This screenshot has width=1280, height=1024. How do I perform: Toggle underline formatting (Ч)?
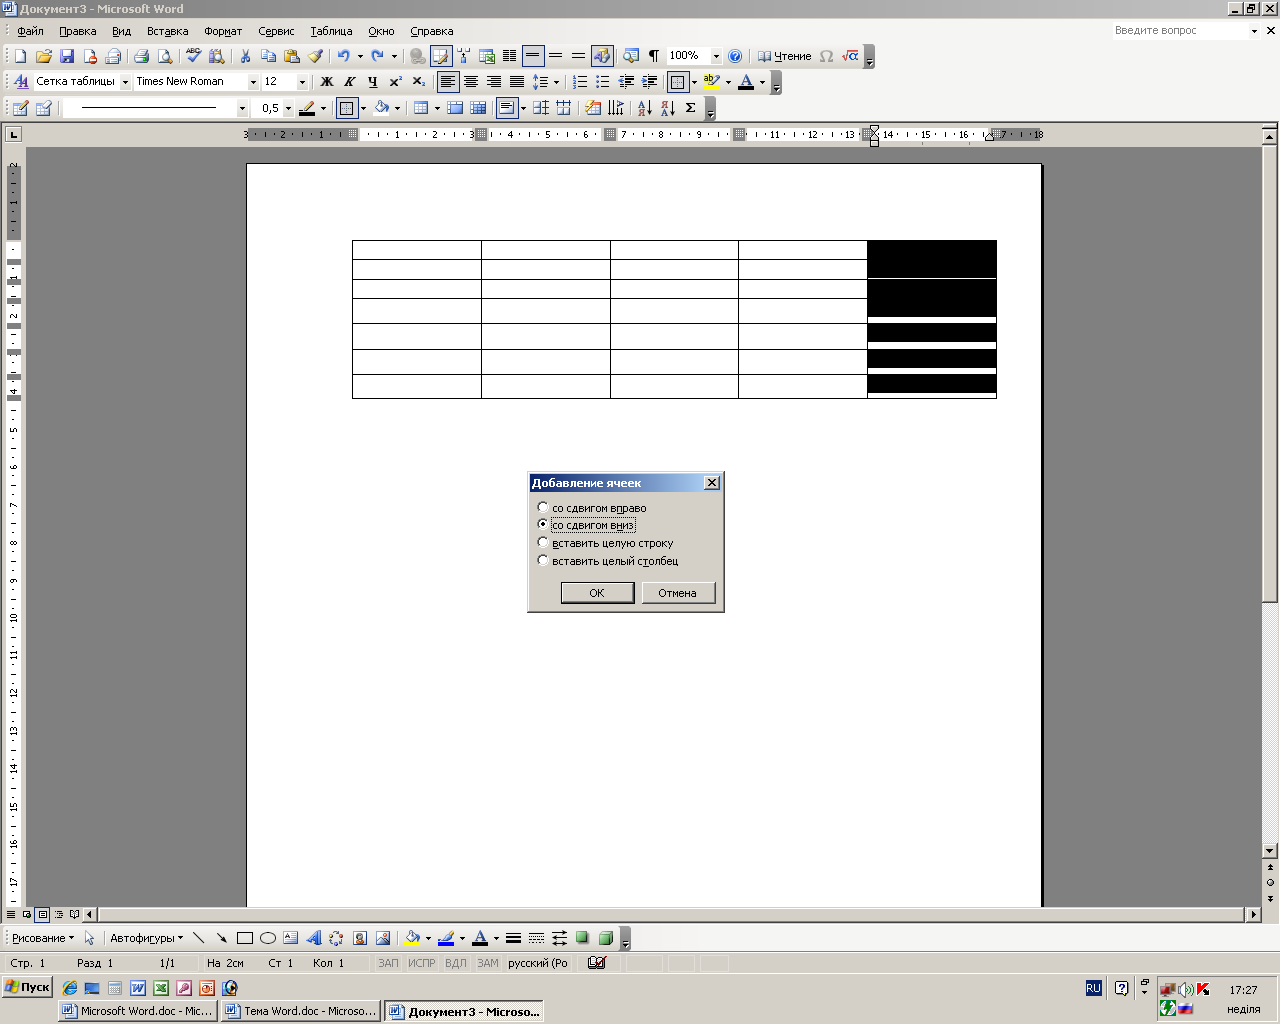point(373,82)
